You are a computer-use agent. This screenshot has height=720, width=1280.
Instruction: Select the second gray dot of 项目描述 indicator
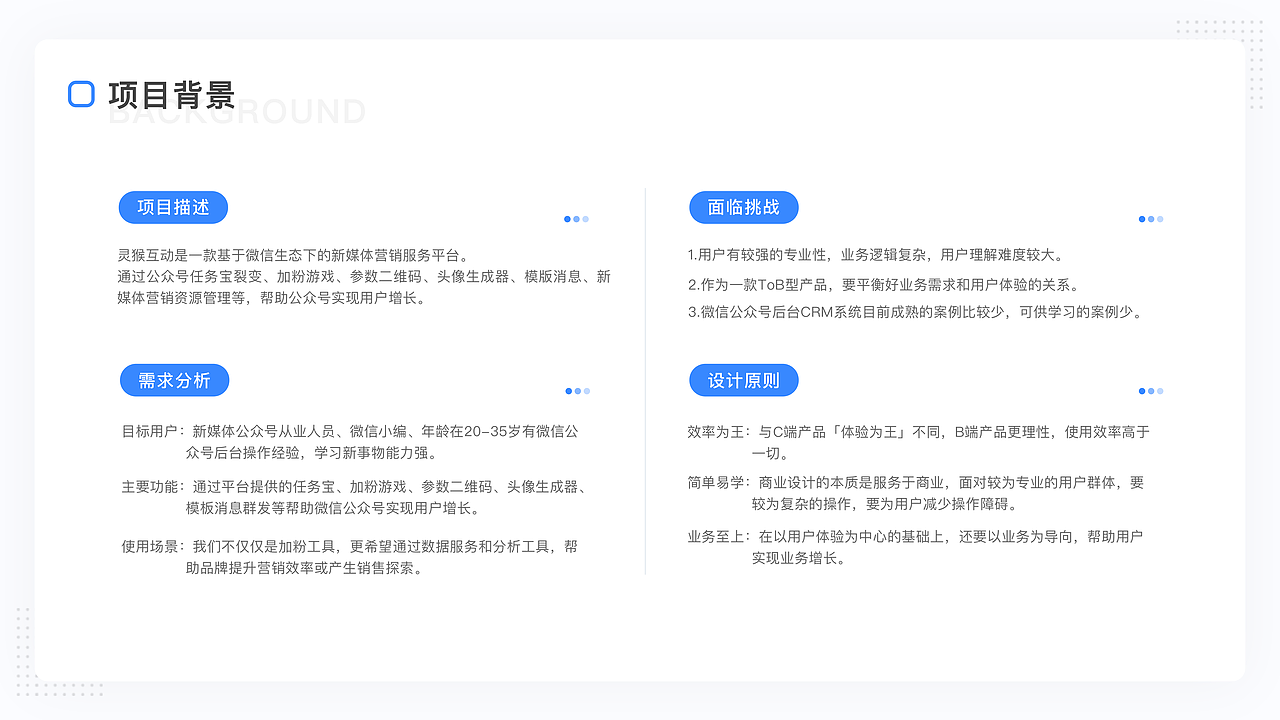[577, 219]
